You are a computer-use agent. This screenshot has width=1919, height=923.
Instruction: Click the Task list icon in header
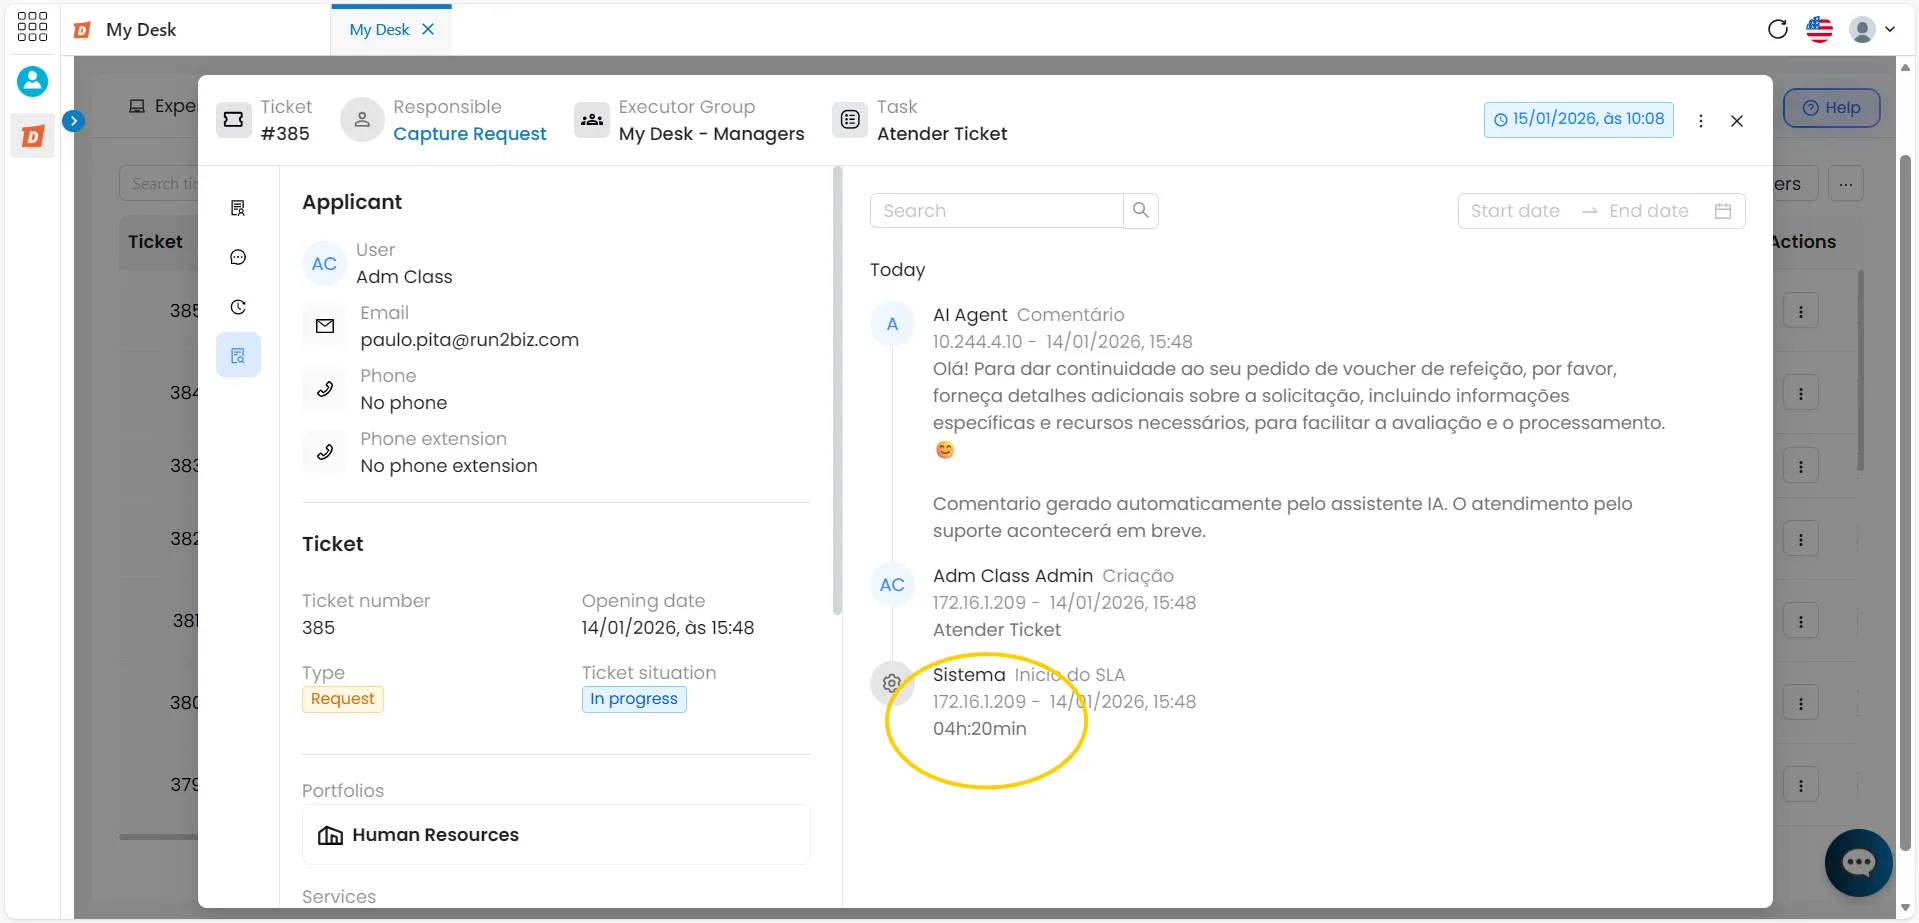[x=850, y=120]
